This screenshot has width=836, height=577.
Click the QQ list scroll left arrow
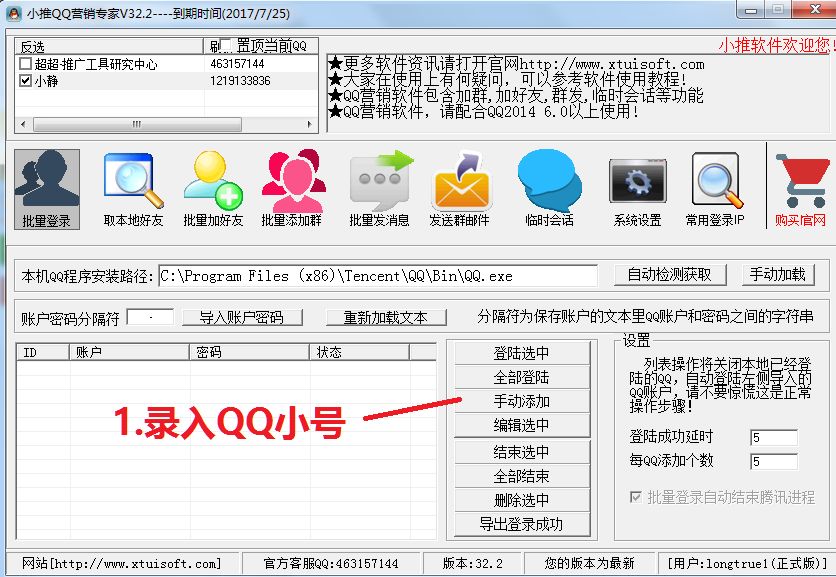pyautogui.click(x=23, y=124)
